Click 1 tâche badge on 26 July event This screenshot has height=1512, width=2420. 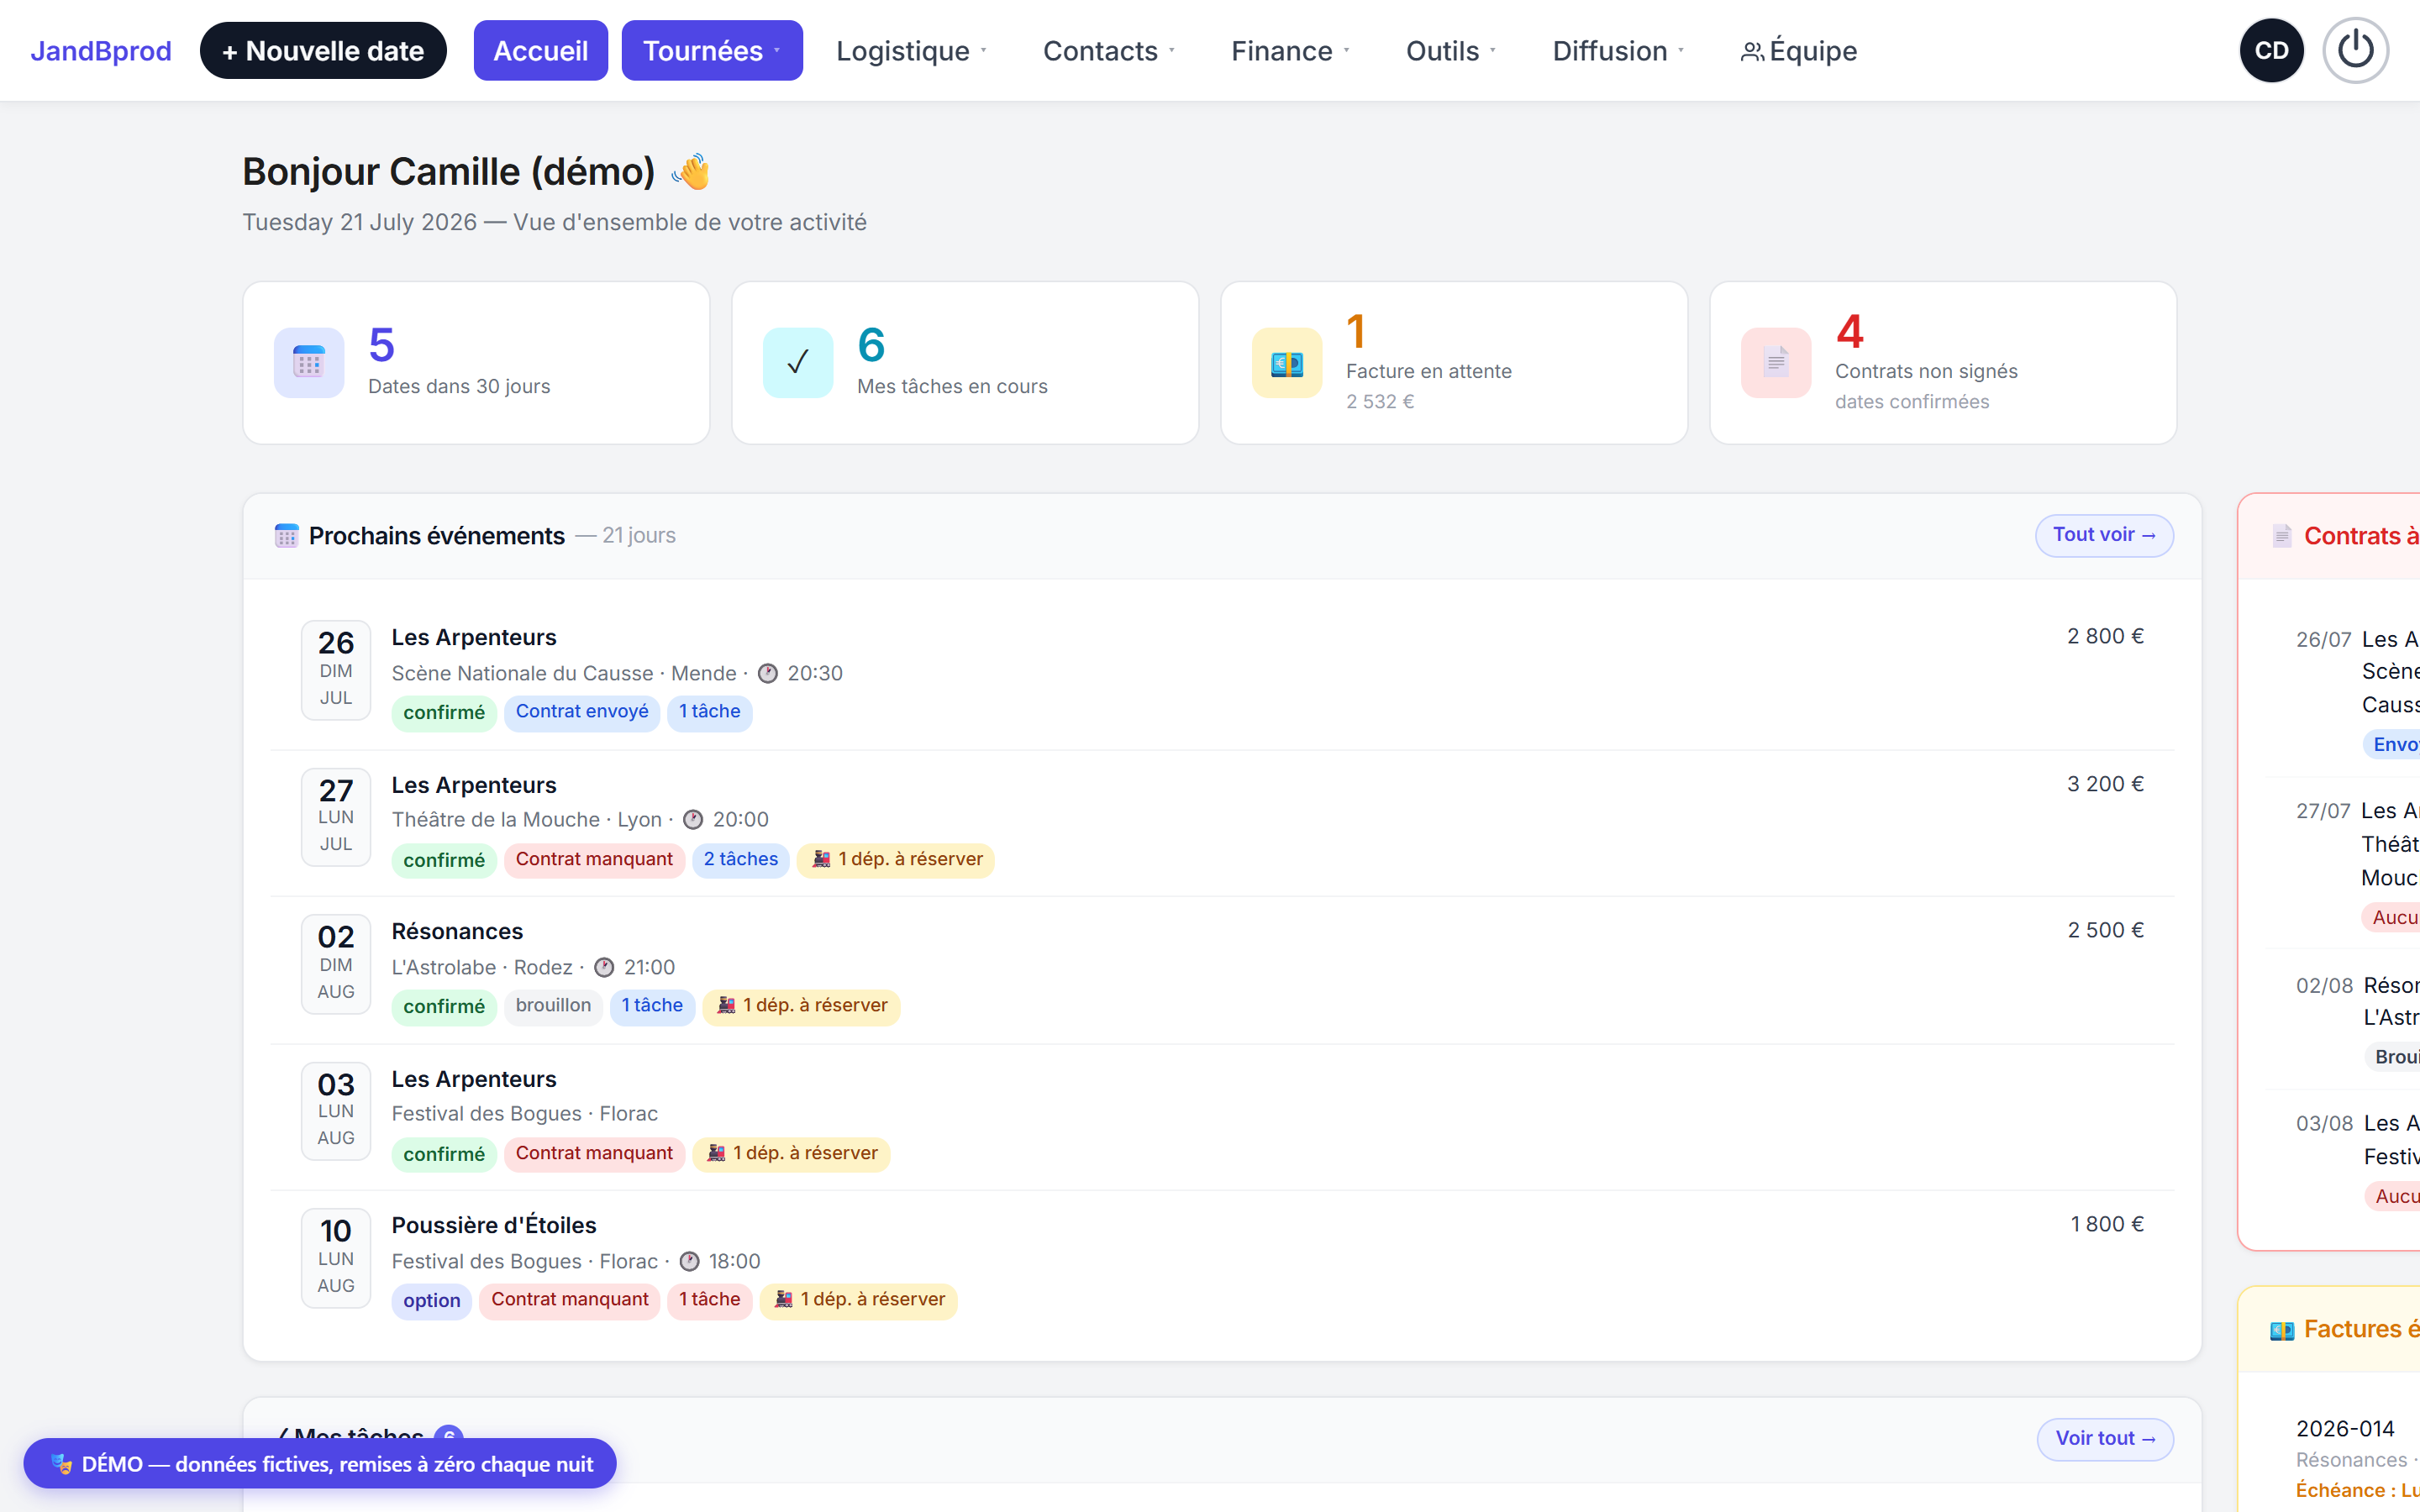710,712
